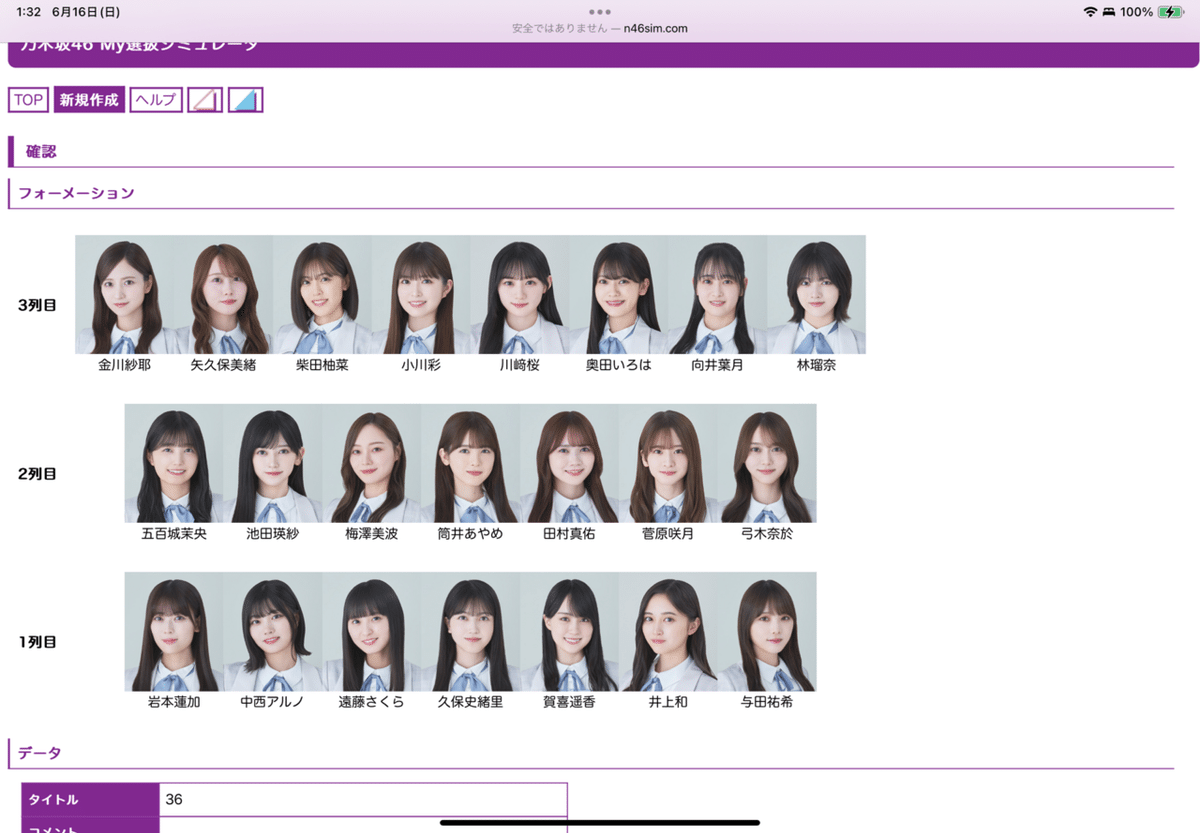Click the 金川紗耶 photo in row 3
Viewport: 1200px width, 833px height.
click(123, 294)
